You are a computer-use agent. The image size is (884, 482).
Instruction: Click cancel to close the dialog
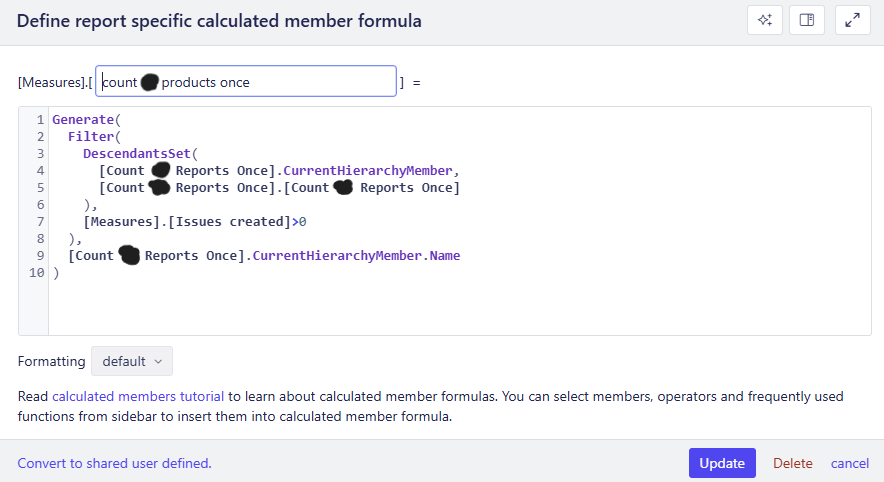click(850, 463)
